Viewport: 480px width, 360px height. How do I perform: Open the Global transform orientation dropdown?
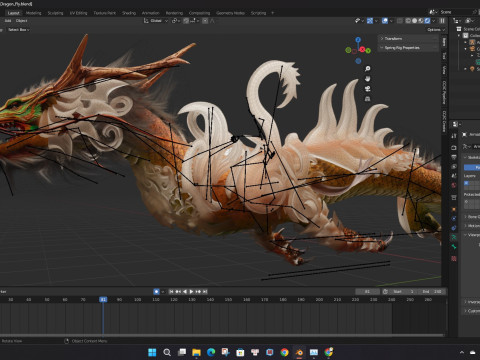(156, 21)
